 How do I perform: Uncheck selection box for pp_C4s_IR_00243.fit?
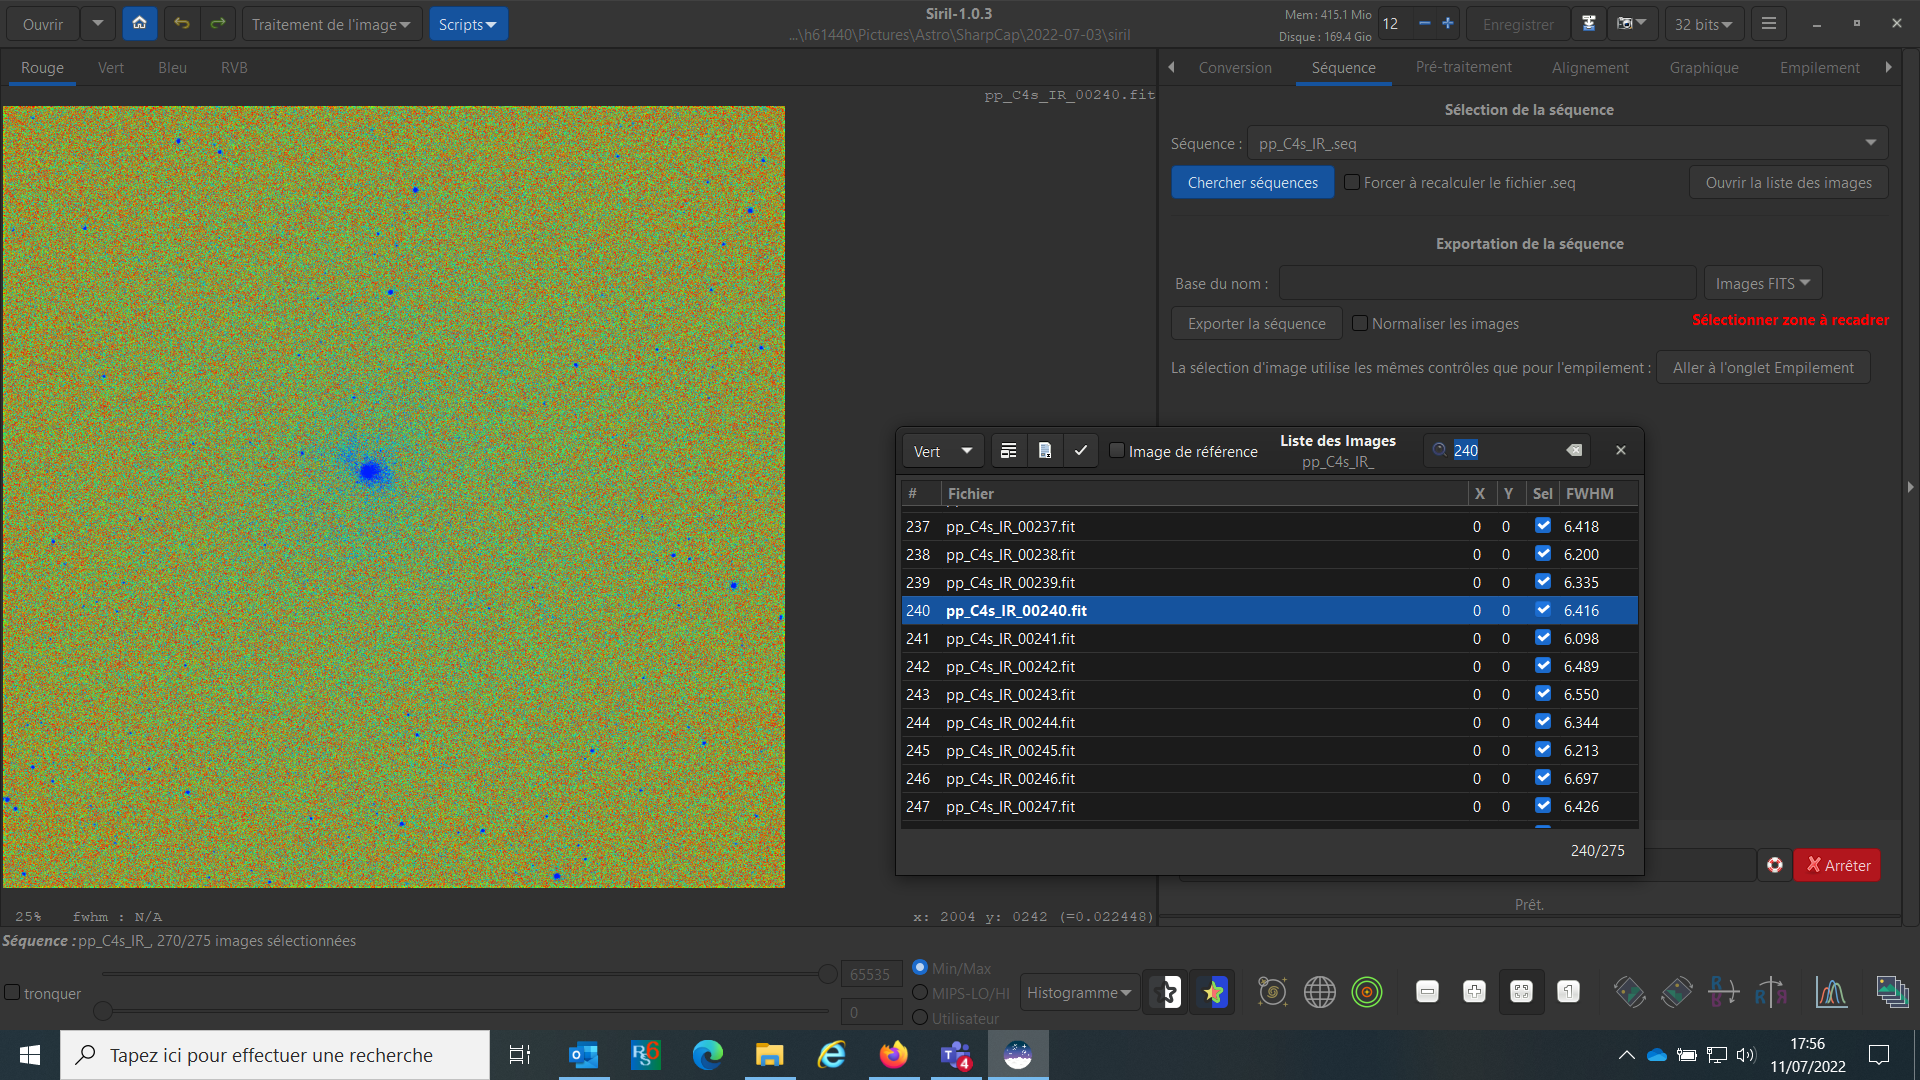1543,694
